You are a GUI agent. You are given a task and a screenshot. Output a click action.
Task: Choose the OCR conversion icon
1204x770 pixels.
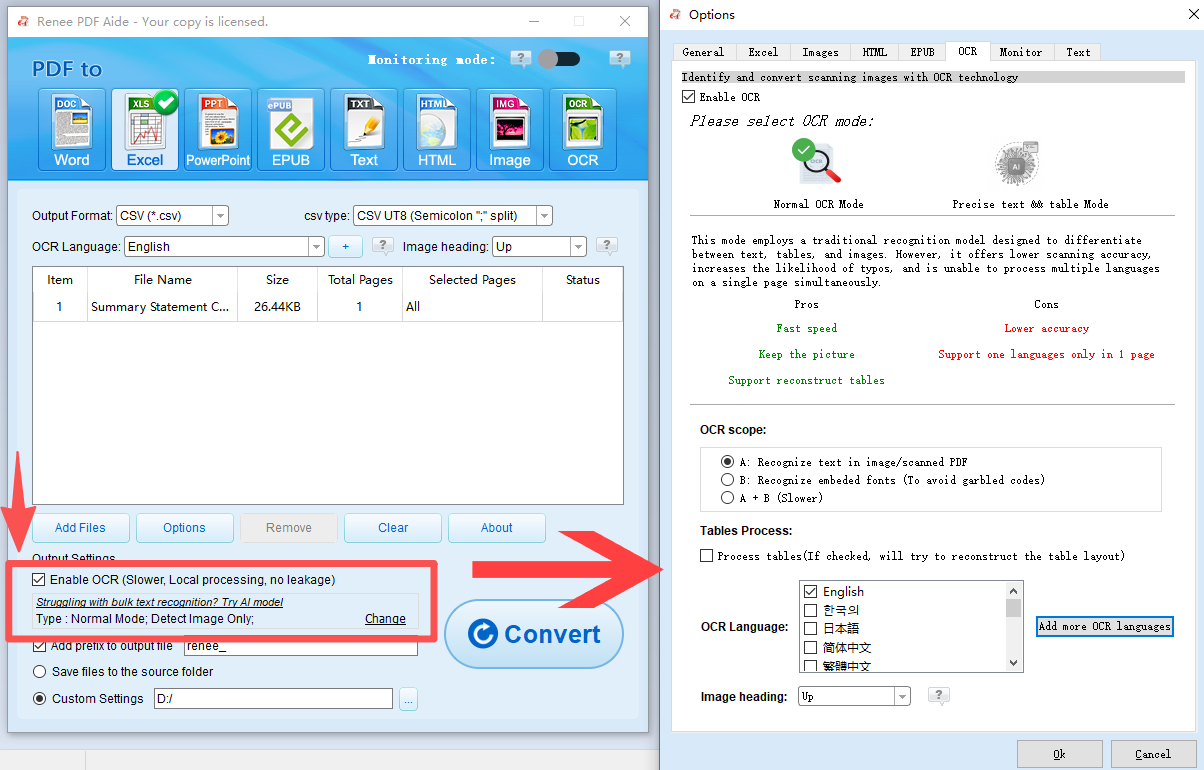(x=582, y=128)
